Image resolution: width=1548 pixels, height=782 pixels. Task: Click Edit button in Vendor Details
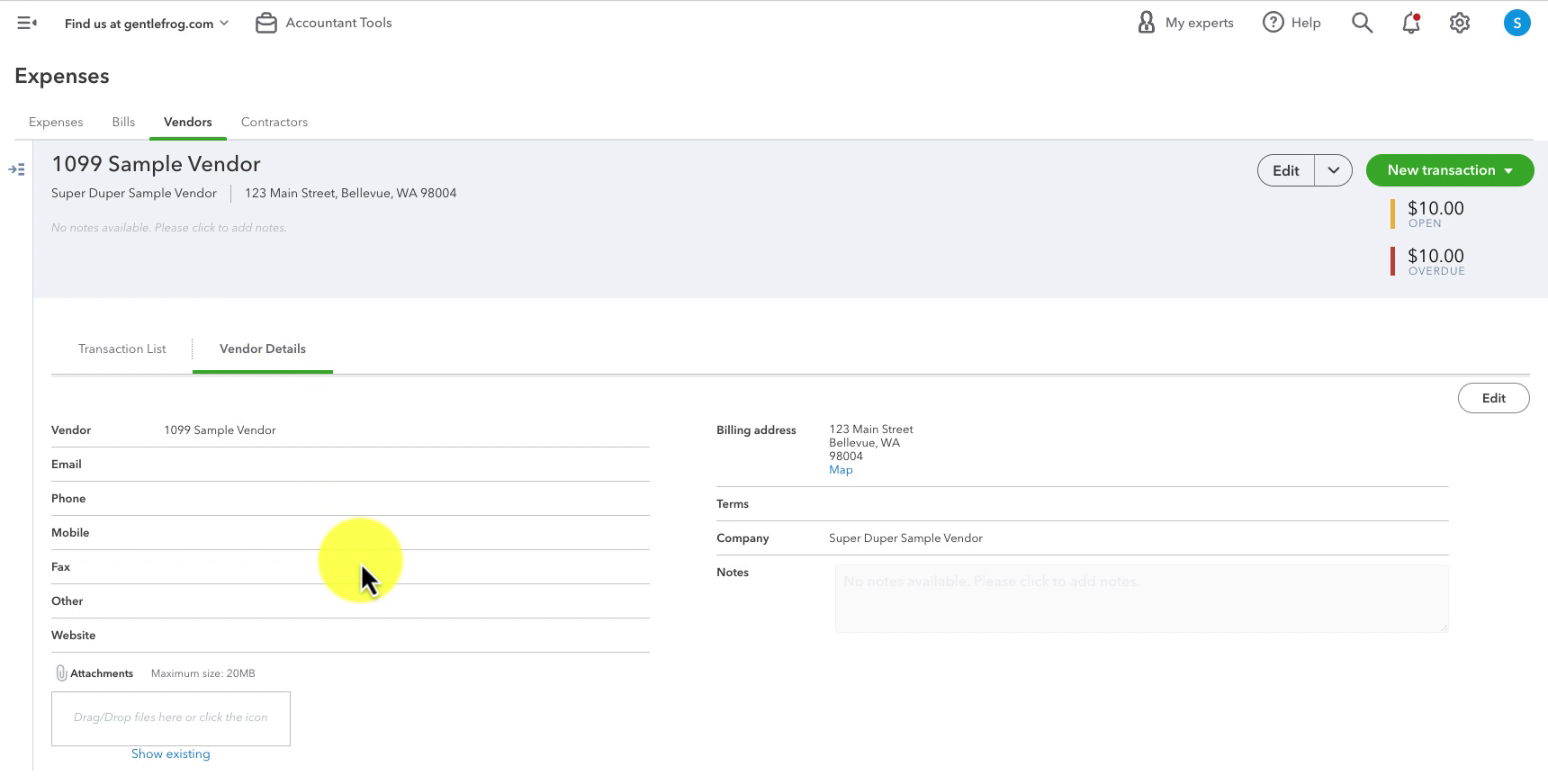1493,398
